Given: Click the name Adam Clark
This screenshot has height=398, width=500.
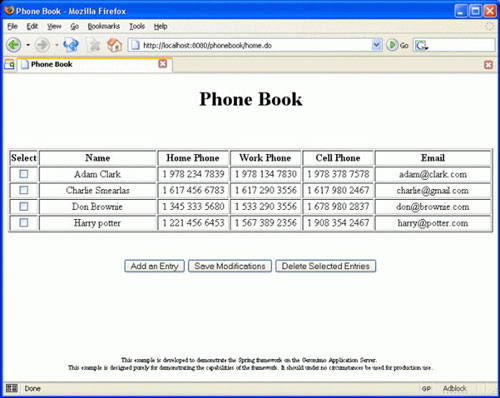Looking at the screenshot, I should 97,174.
